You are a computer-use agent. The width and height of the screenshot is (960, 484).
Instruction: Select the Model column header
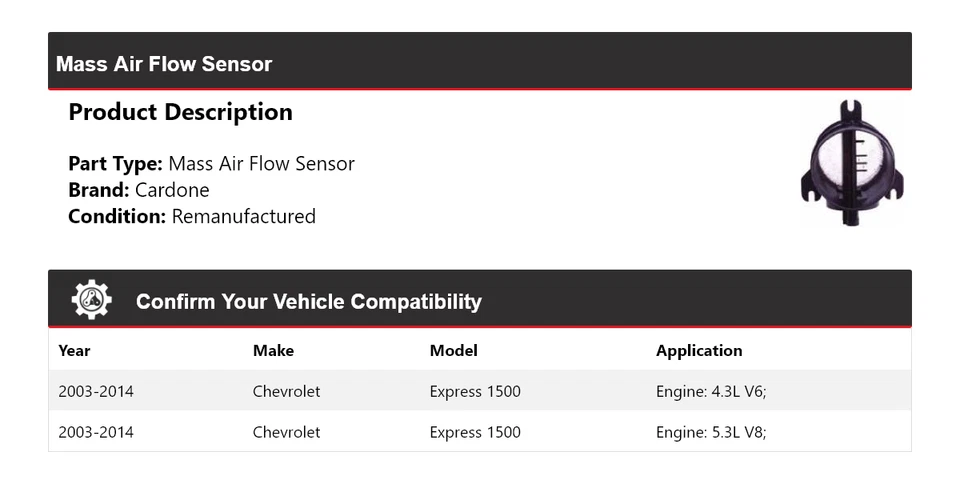click(x=453, y=351)
